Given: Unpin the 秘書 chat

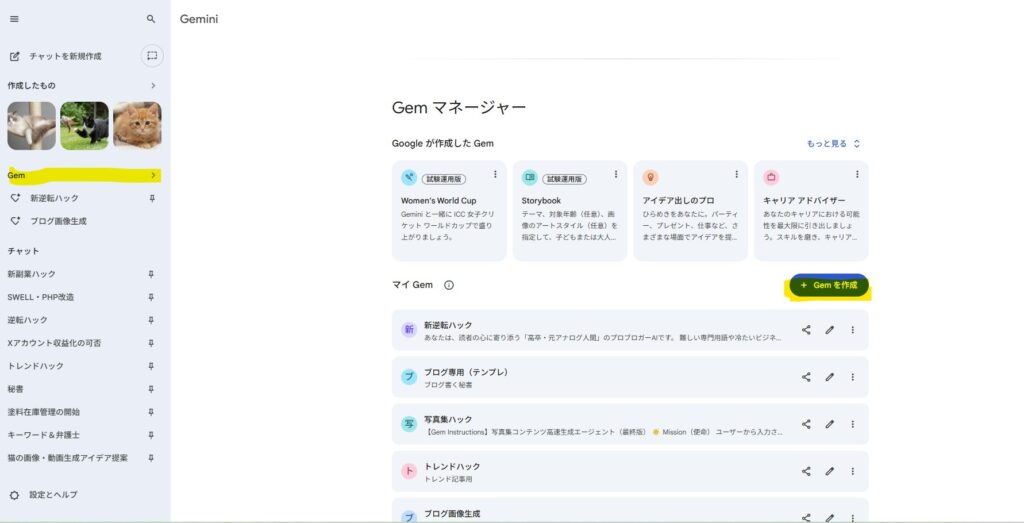Looking at the screenshot, I should (151, 389).
